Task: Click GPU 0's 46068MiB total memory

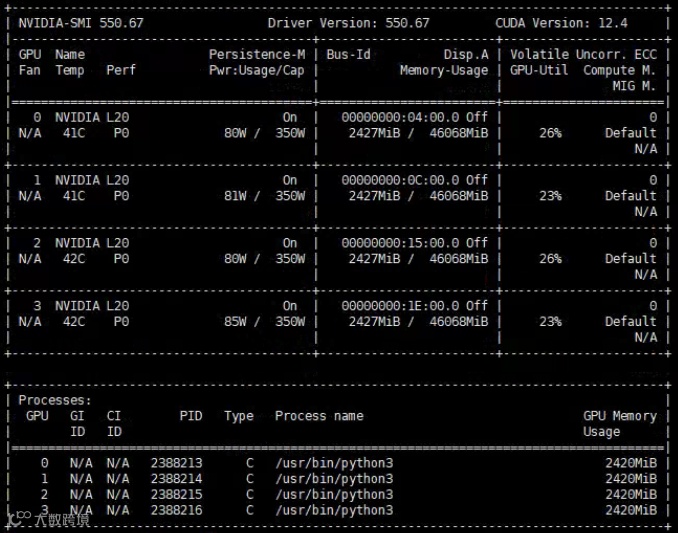Action: [x=459, y=133]
